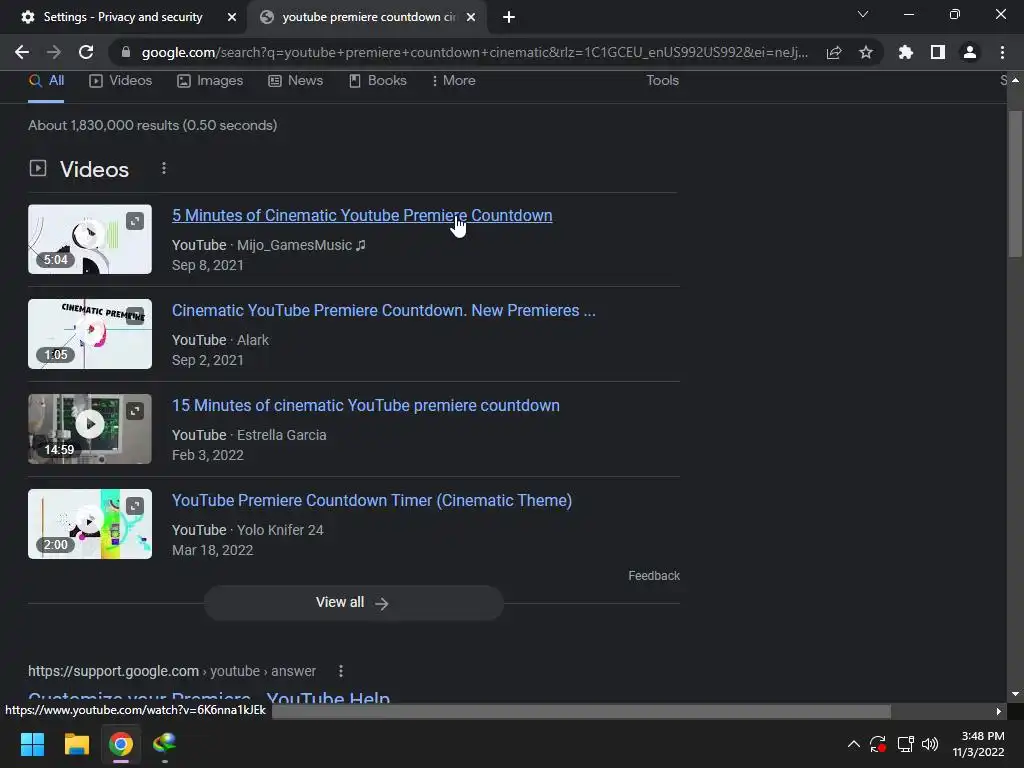Expand preview on the 2:00 thumbnail

tap(135, 506)
